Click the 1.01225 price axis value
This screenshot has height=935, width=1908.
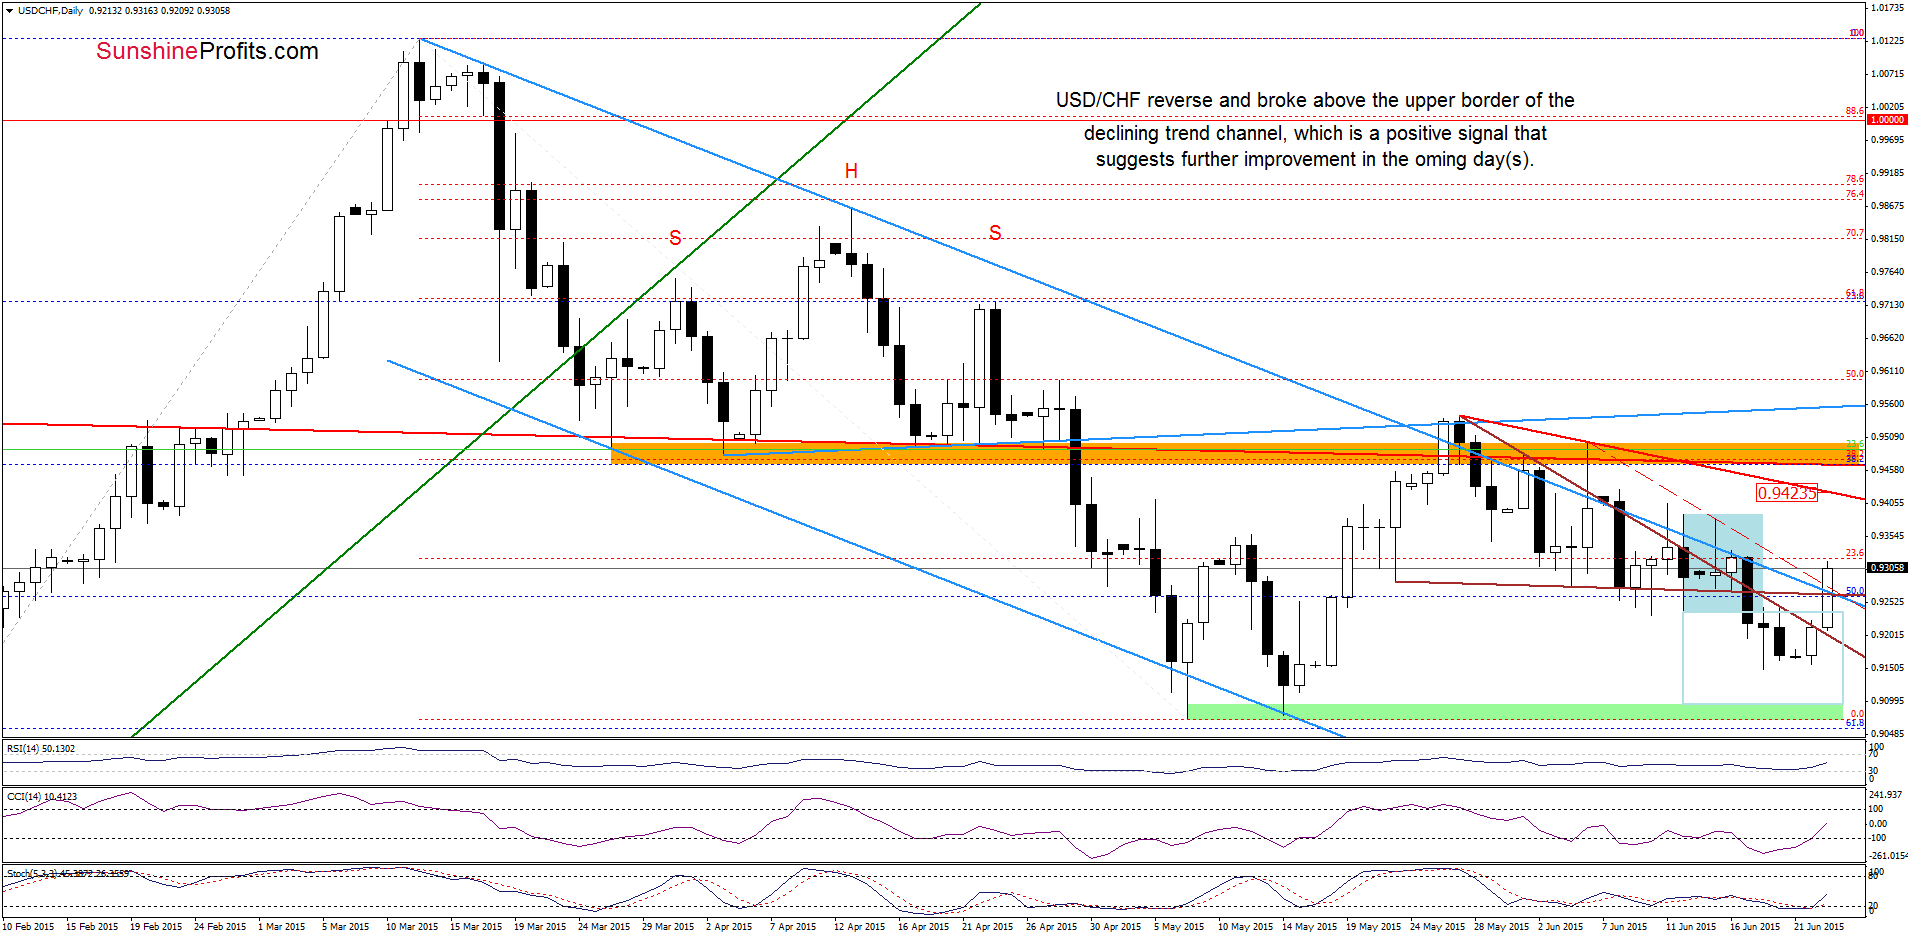click(1887, 41)
